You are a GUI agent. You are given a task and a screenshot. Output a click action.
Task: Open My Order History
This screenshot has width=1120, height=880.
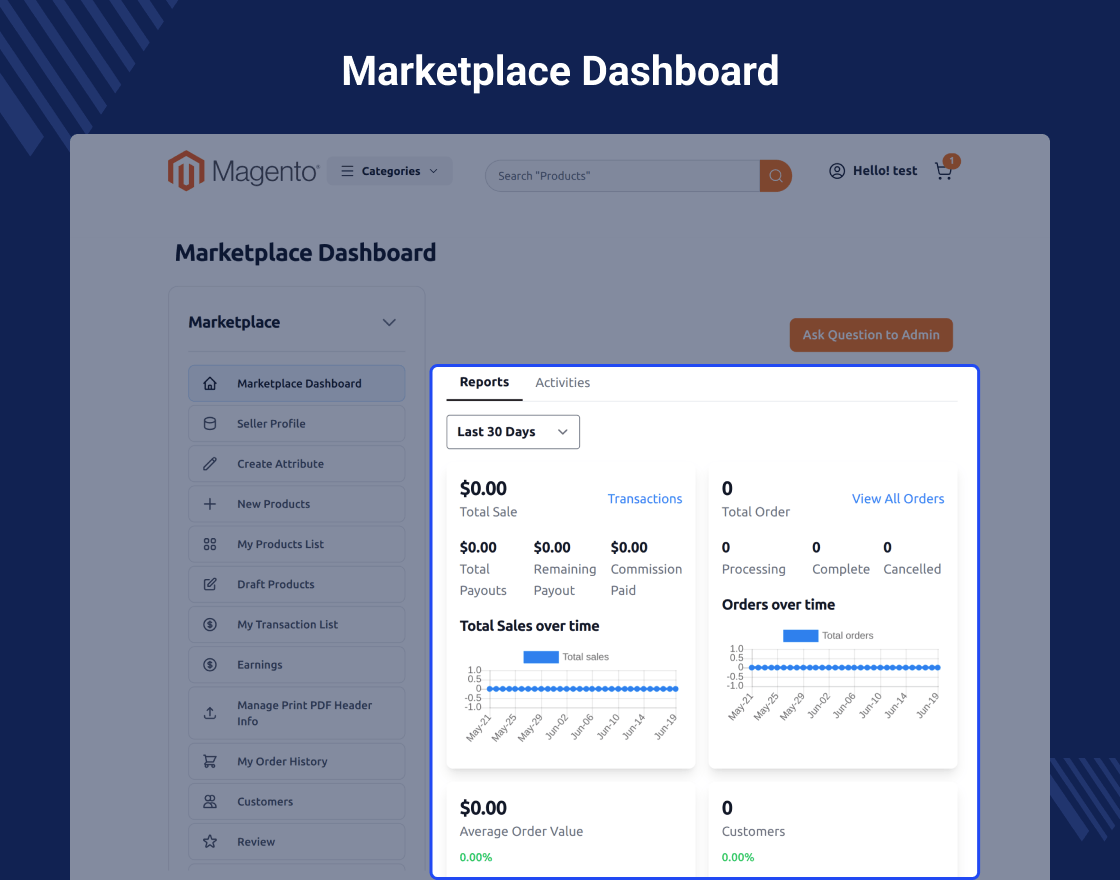tap(296, 761)
